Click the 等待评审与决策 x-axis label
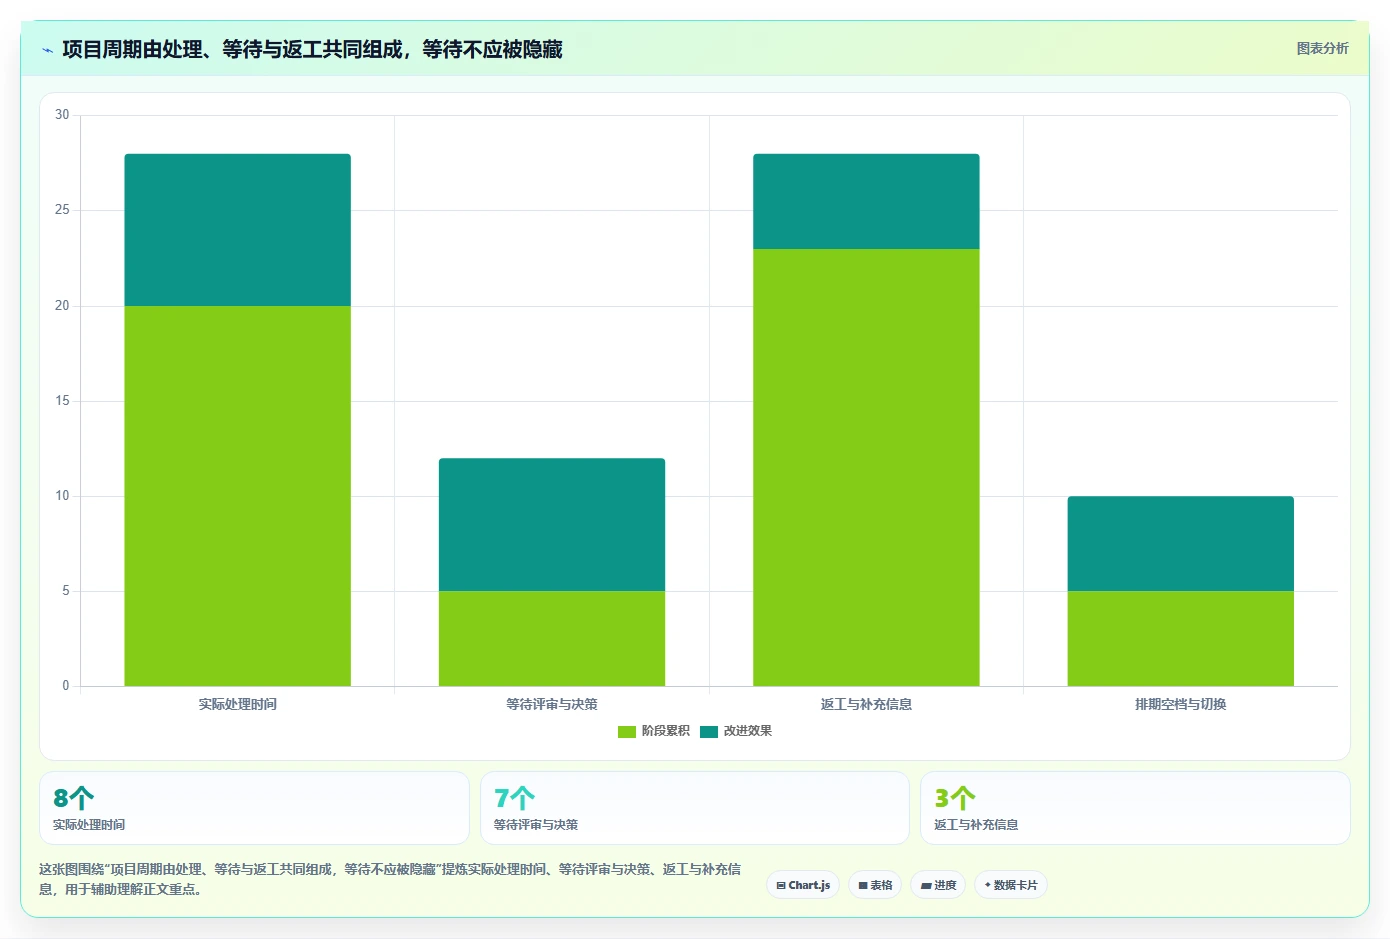1390x939 pixels. pos(552,704)
